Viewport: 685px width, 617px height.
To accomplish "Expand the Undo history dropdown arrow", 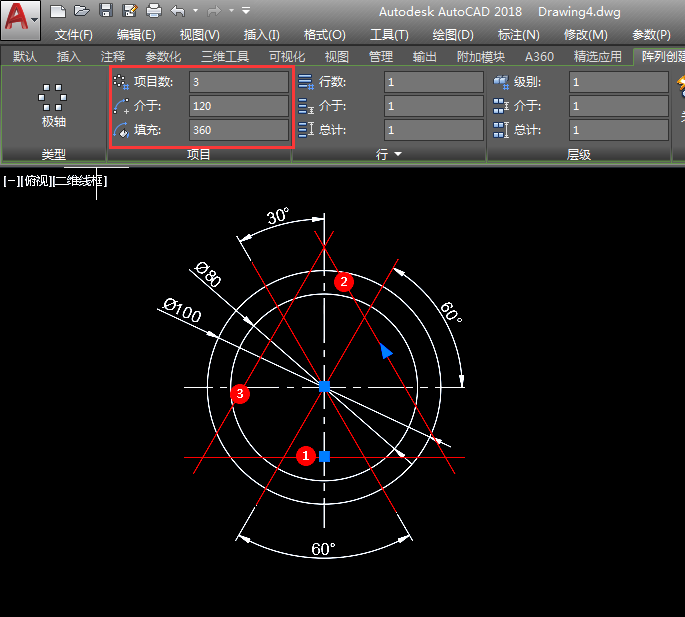I will (194, 11).
